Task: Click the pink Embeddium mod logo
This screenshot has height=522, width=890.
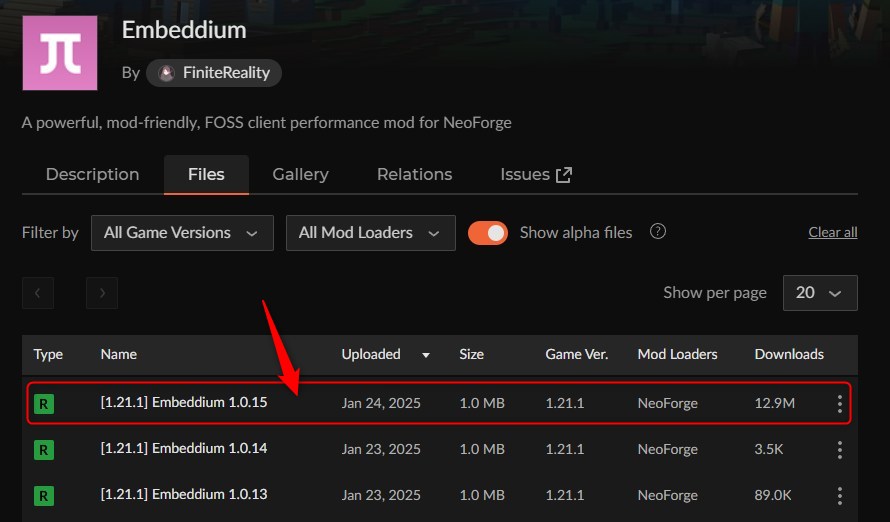Action: pyautogui.click(x=60, y=53)
